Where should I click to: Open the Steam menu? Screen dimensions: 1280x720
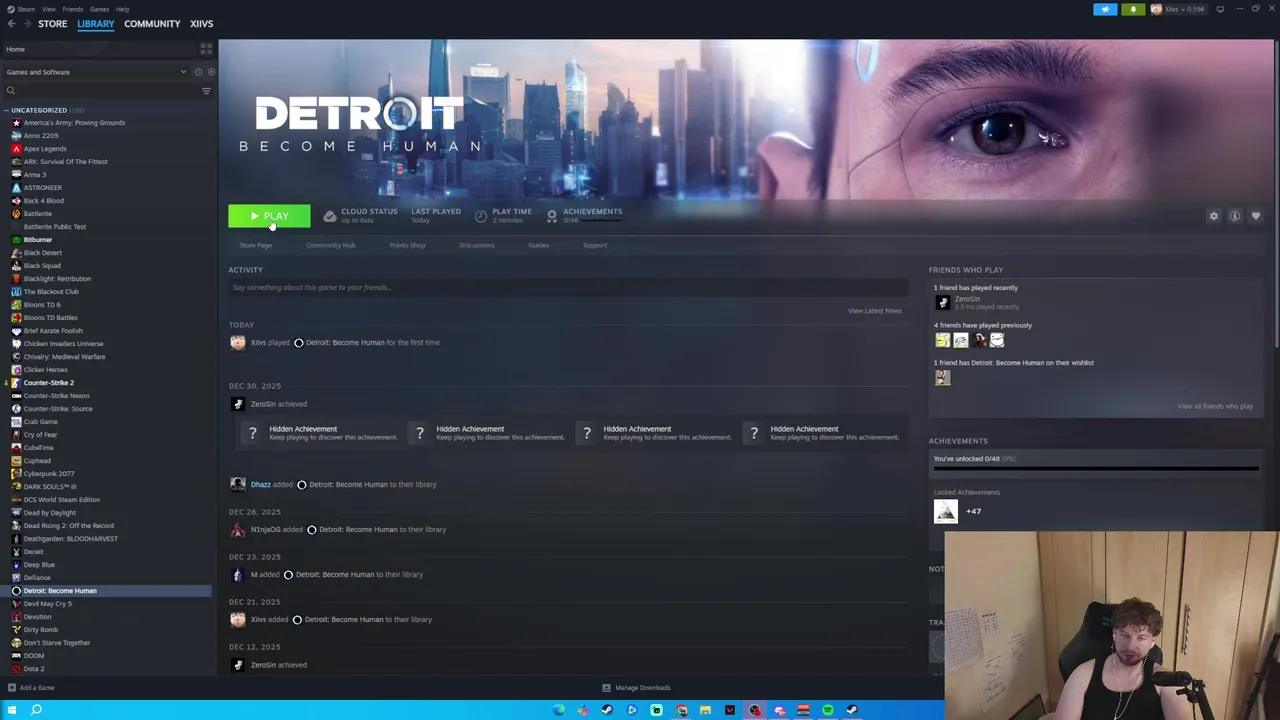[25, 9]
